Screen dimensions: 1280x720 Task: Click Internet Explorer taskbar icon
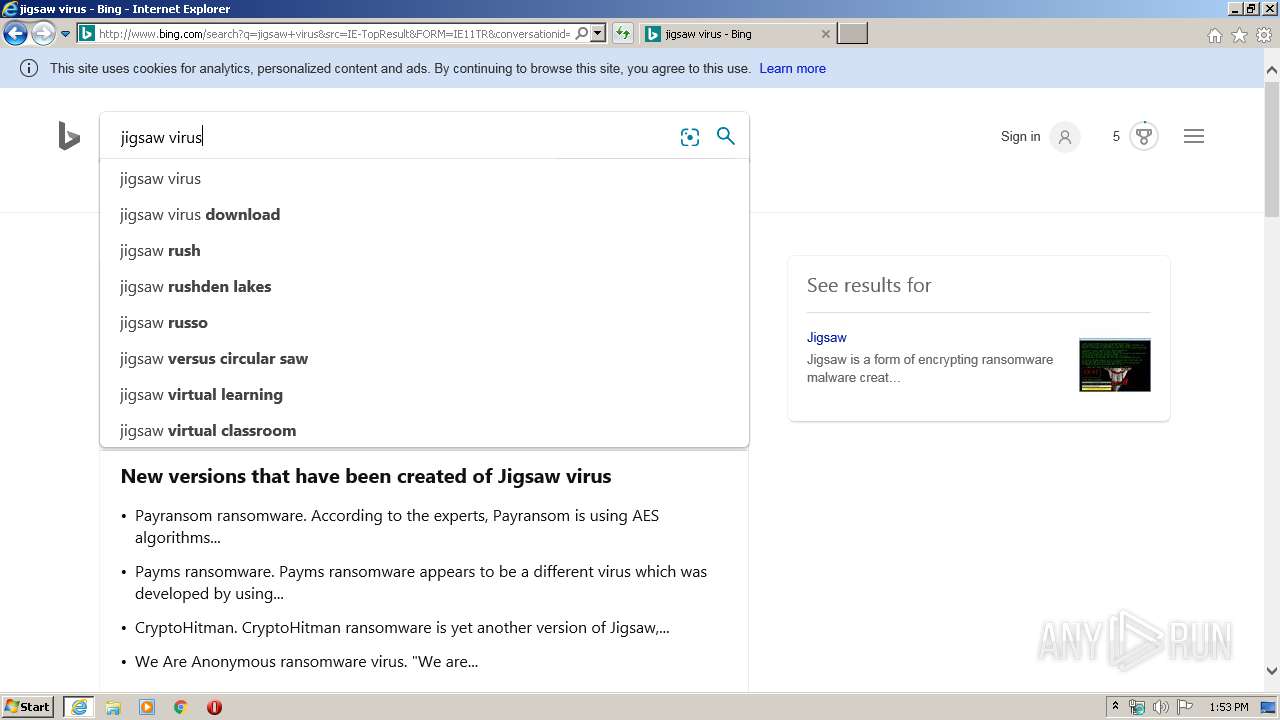click(x=79, y=707)
